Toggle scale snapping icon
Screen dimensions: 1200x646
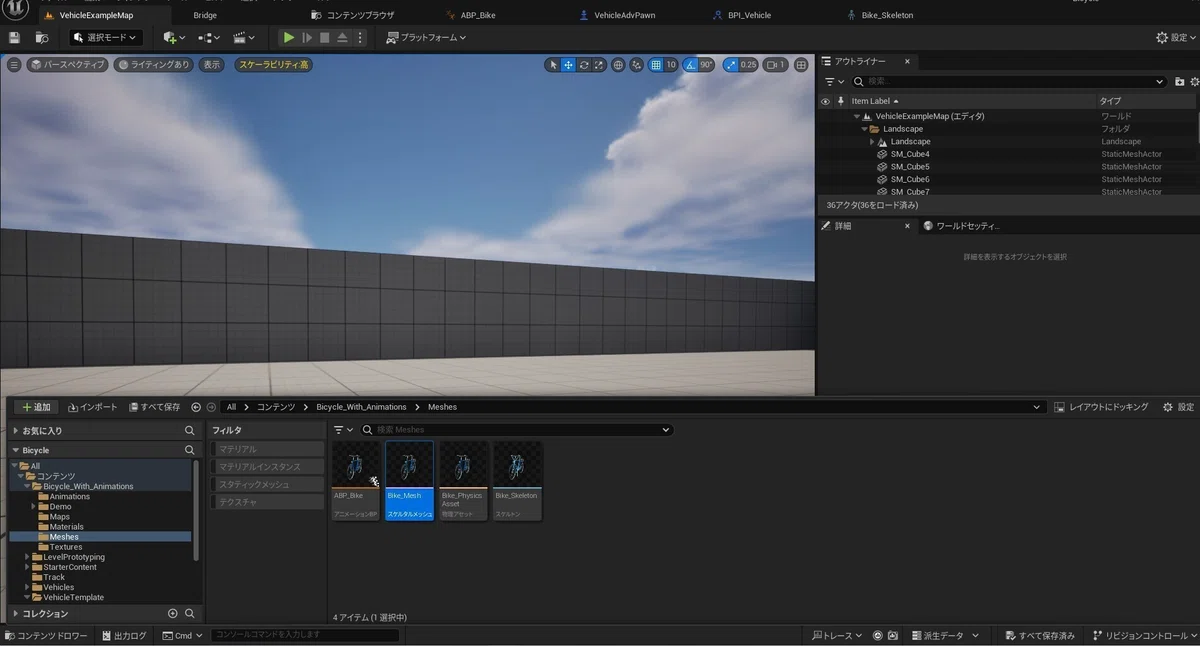tap(731, 65)
